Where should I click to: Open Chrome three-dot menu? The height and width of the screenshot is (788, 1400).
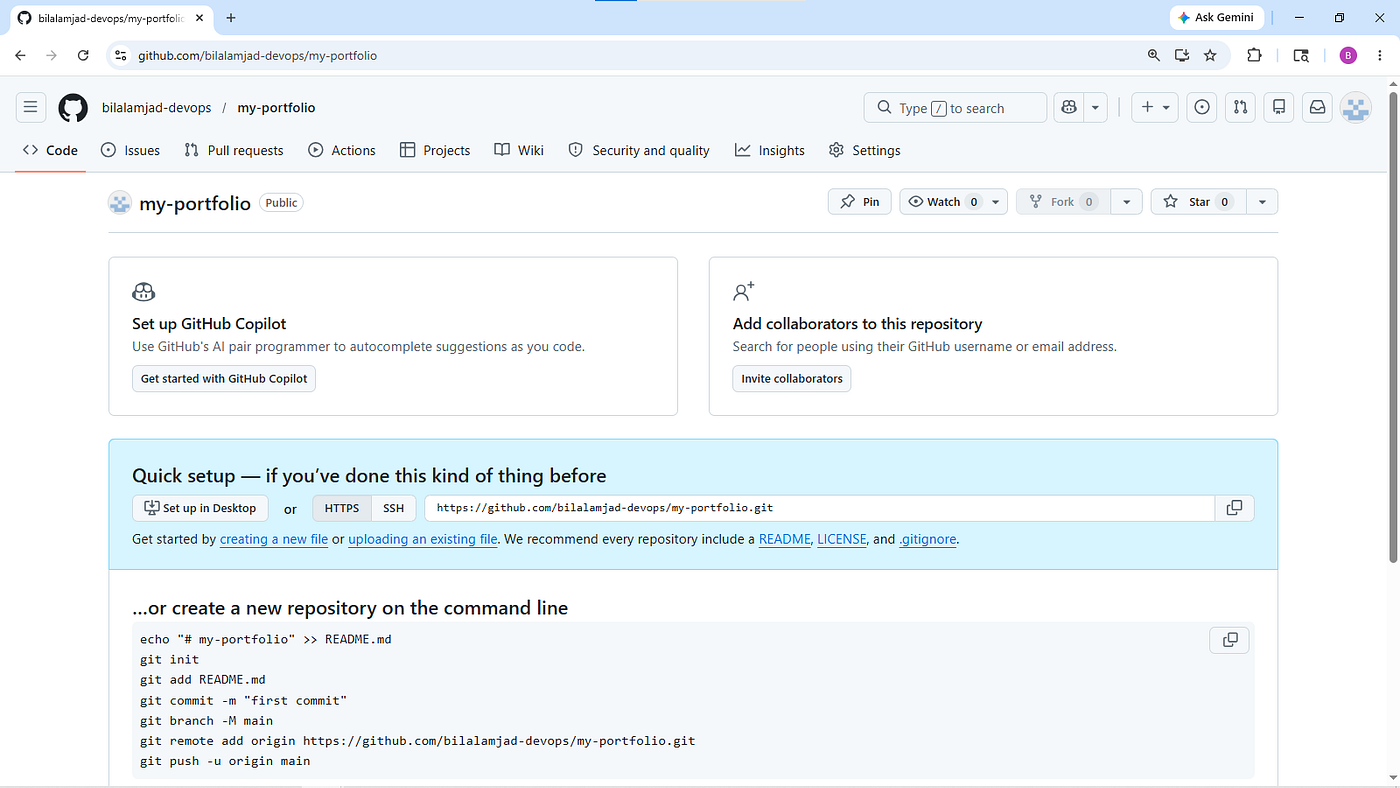[x=1380, y=55]
